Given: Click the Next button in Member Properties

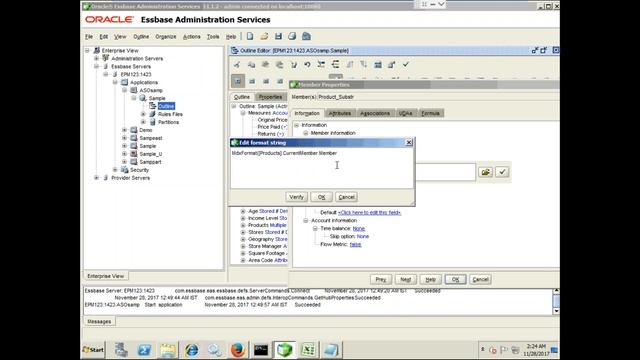Looking at the screenshot, I should tap(406, 280).
